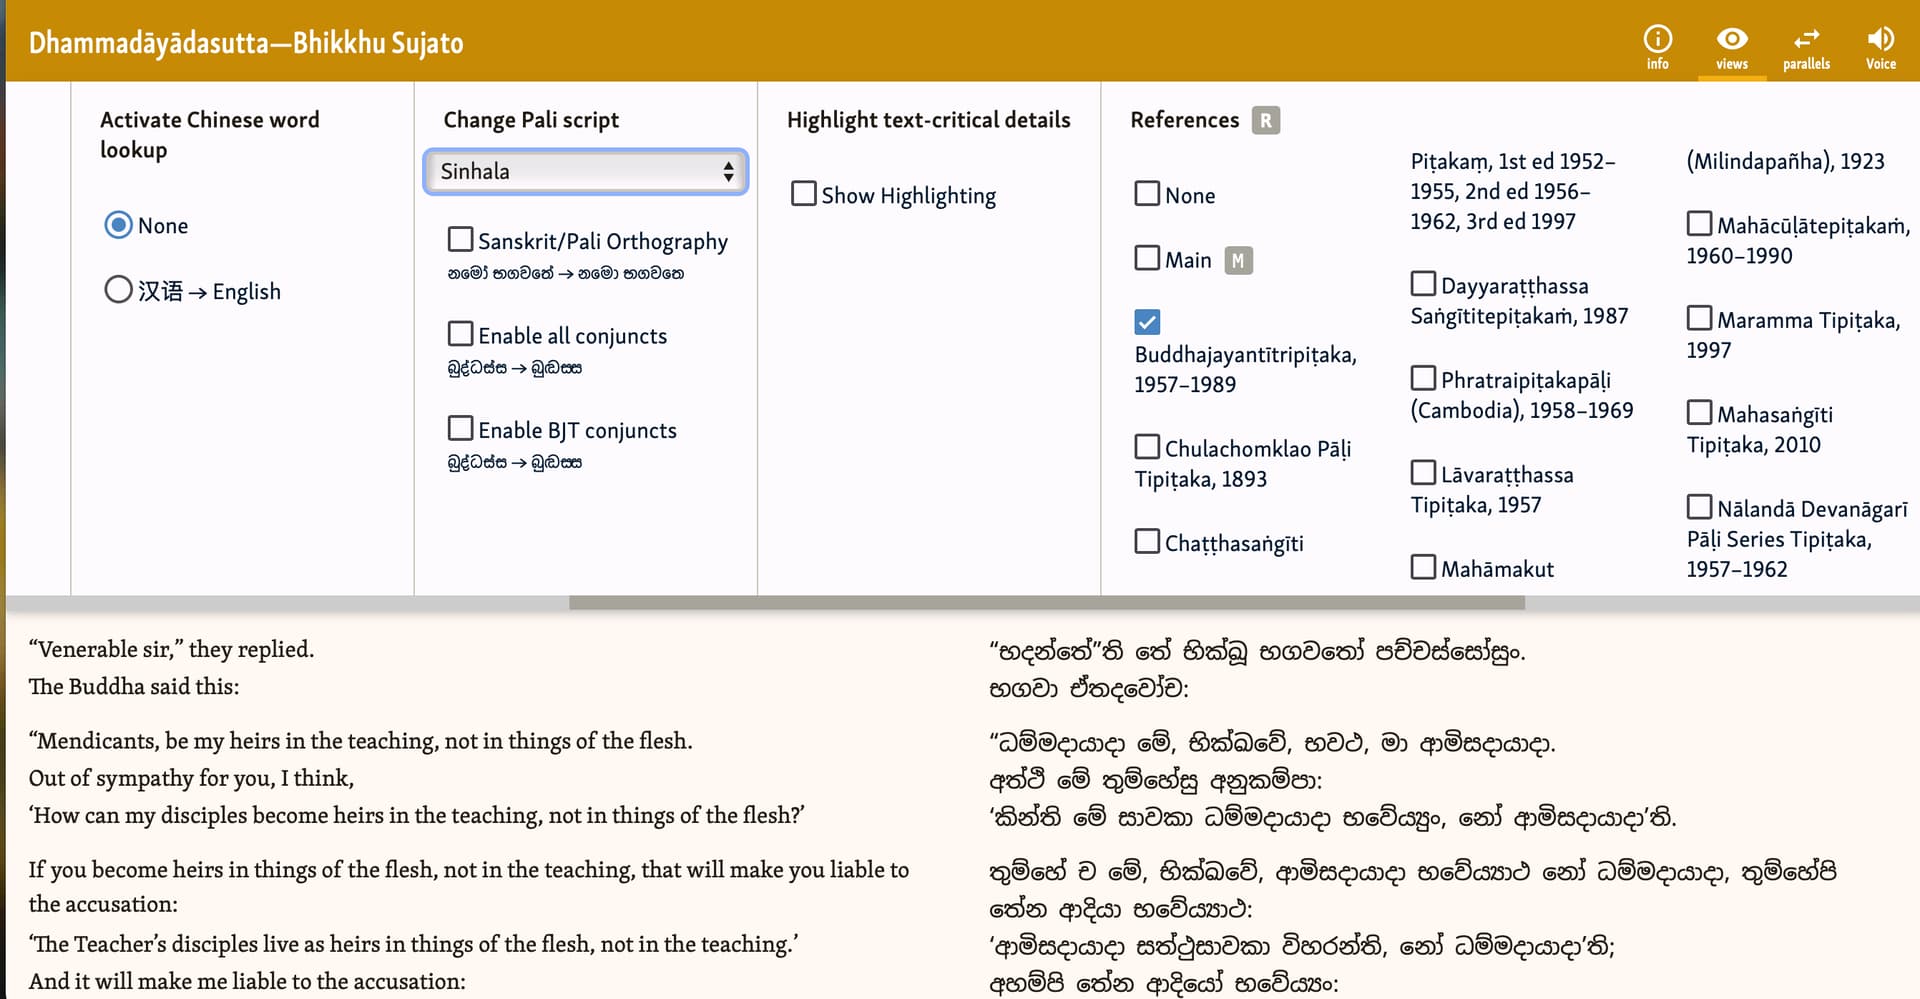Click the M badge next to Main
This screenshot has height=999, width=1920.
coord(1238,261)
